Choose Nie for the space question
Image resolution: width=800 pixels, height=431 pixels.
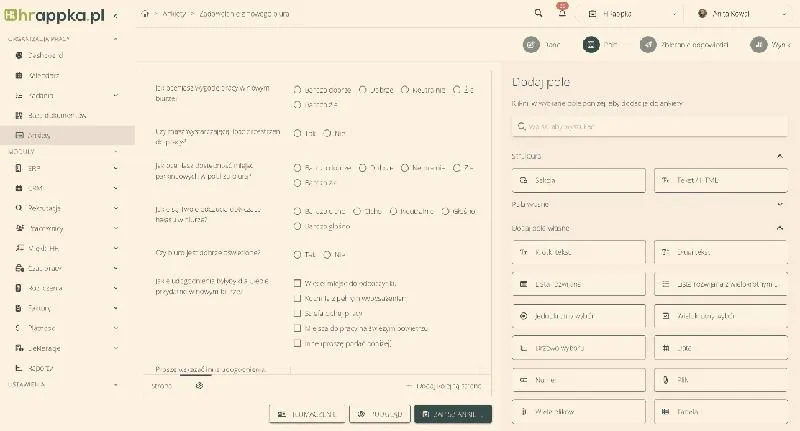(x=327, y=133)
